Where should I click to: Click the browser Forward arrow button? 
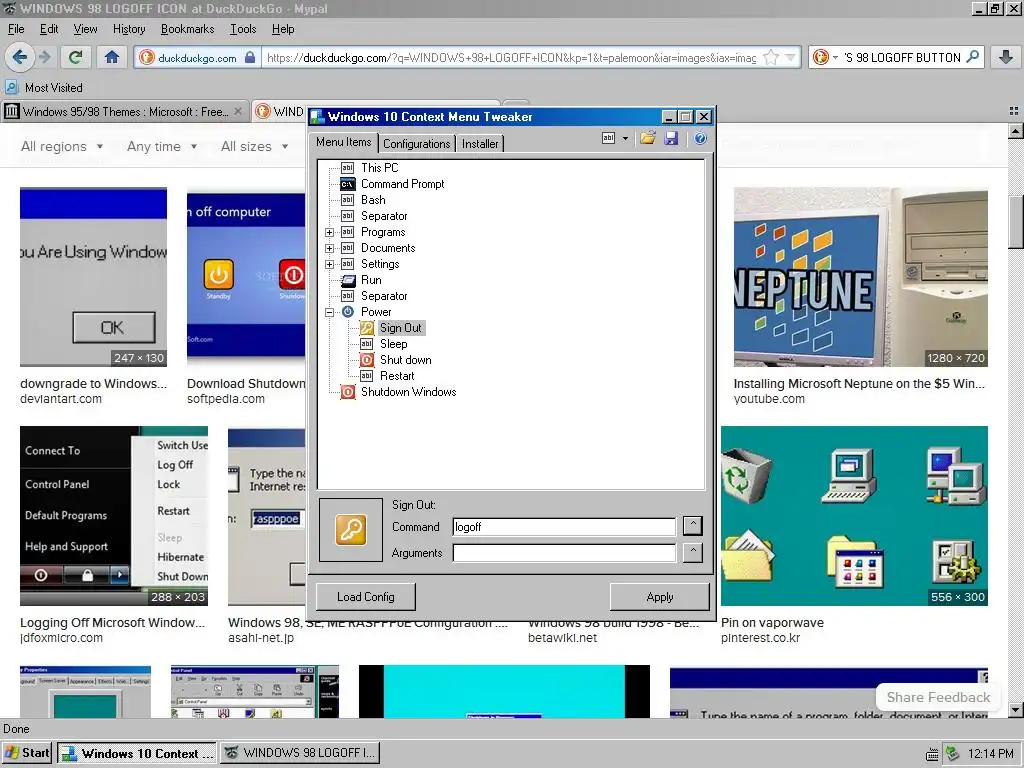[x=45, y=57]
